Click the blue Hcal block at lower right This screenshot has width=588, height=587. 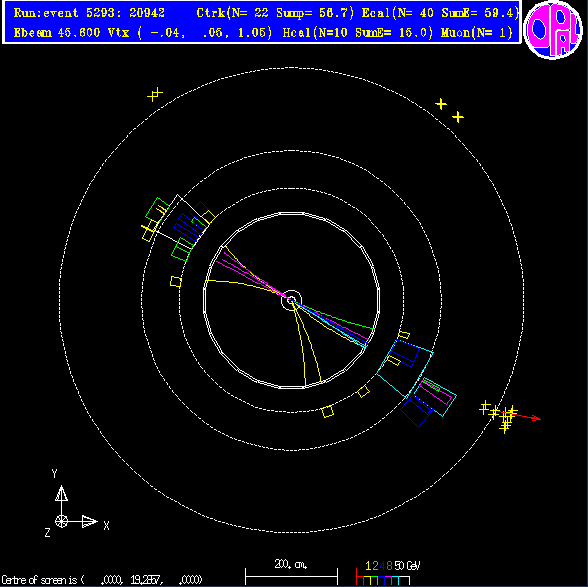pos(416,411)
